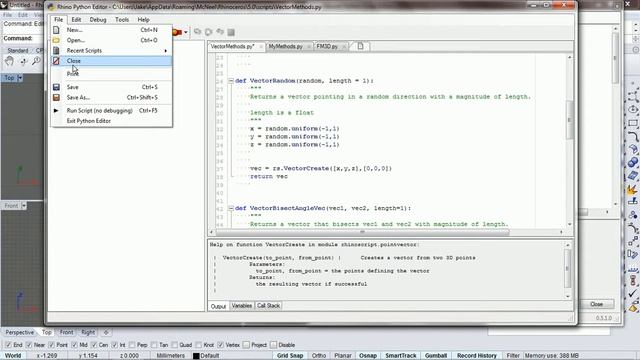Select the Polyline tool in Rhino side toolbar
Screen dimensions: 640x360
633,96
